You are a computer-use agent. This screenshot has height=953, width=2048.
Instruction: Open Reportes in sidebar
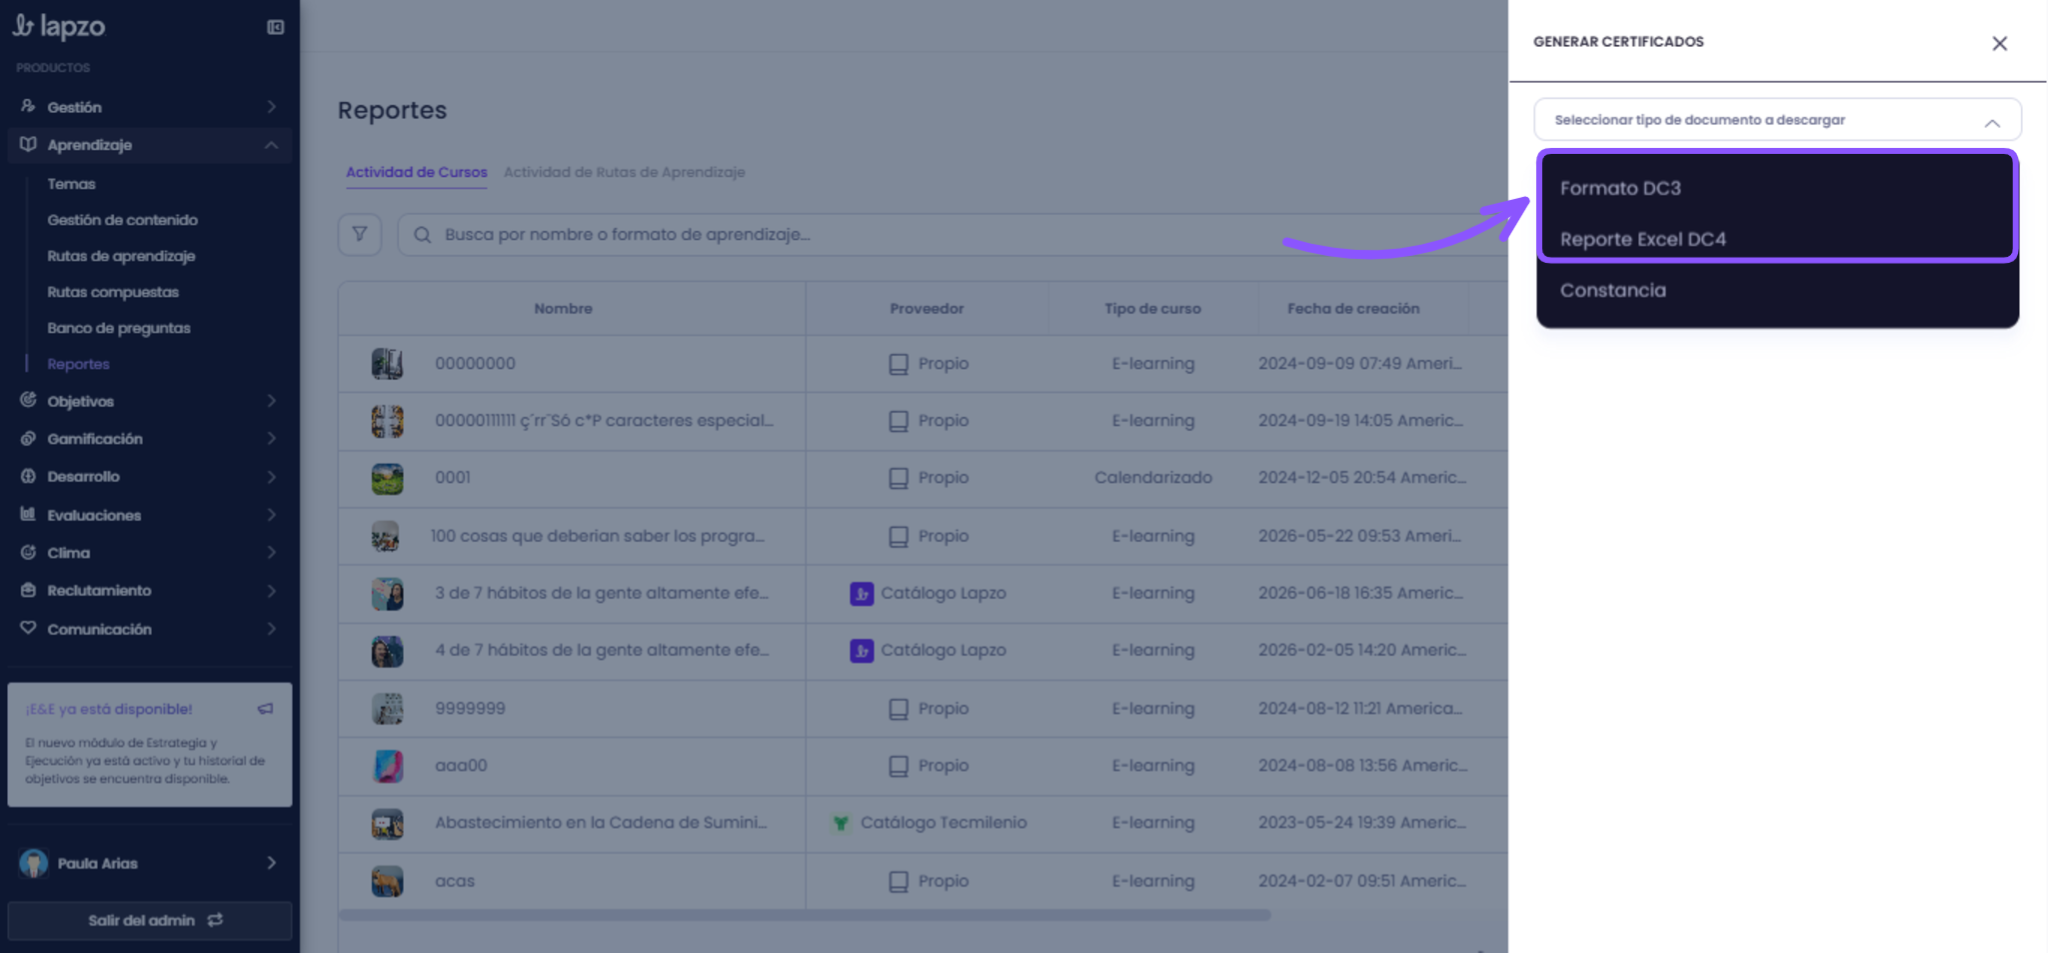point(78,364)
